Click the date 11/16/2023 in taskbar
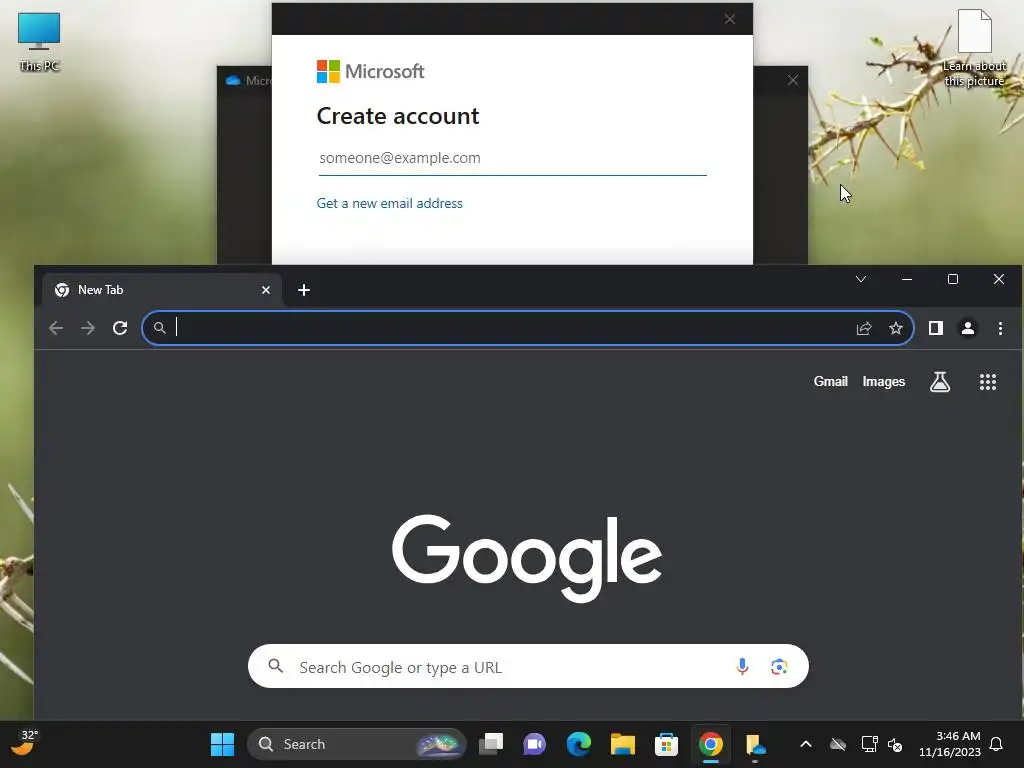Screen dimensions: 1024x768 pyautogui.click(x=950, y=752)
